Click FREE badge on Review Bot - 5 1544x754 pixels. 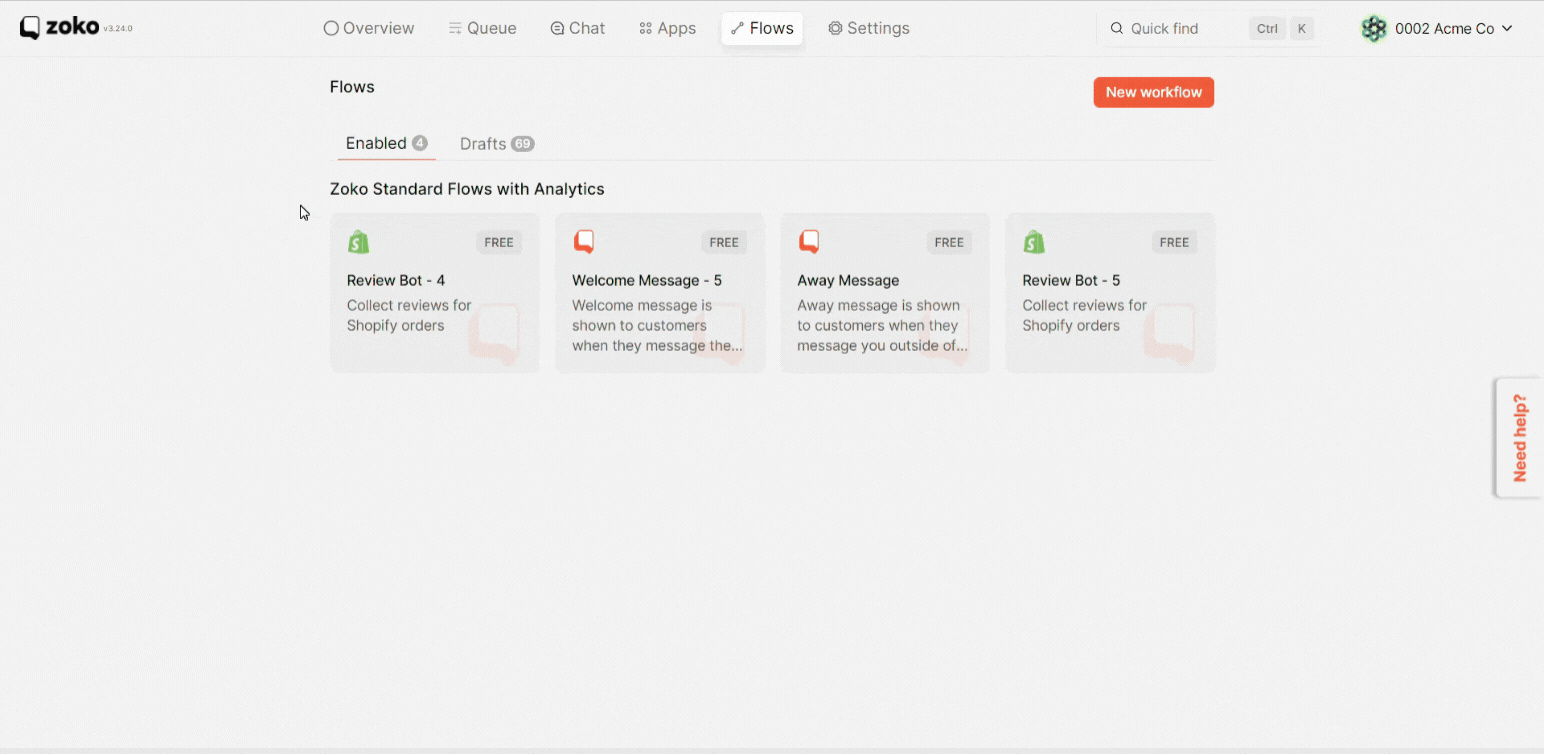pos(1174,242)
